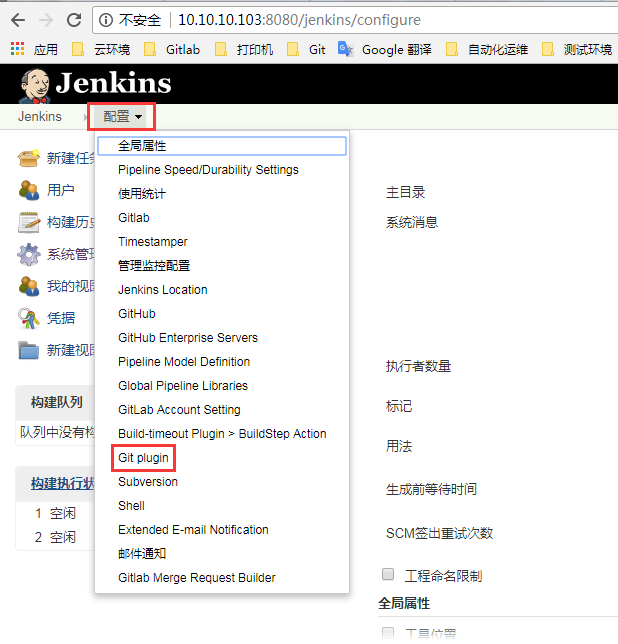
Task: Select Git plugin in the menu
Action: pos(143,458)
